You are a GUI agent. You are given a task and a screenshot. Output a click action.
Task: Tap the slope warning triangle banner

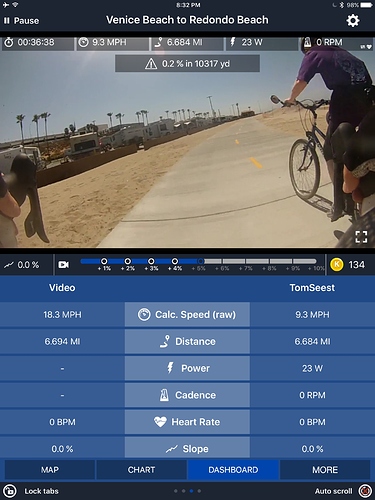tap(187, 64)
